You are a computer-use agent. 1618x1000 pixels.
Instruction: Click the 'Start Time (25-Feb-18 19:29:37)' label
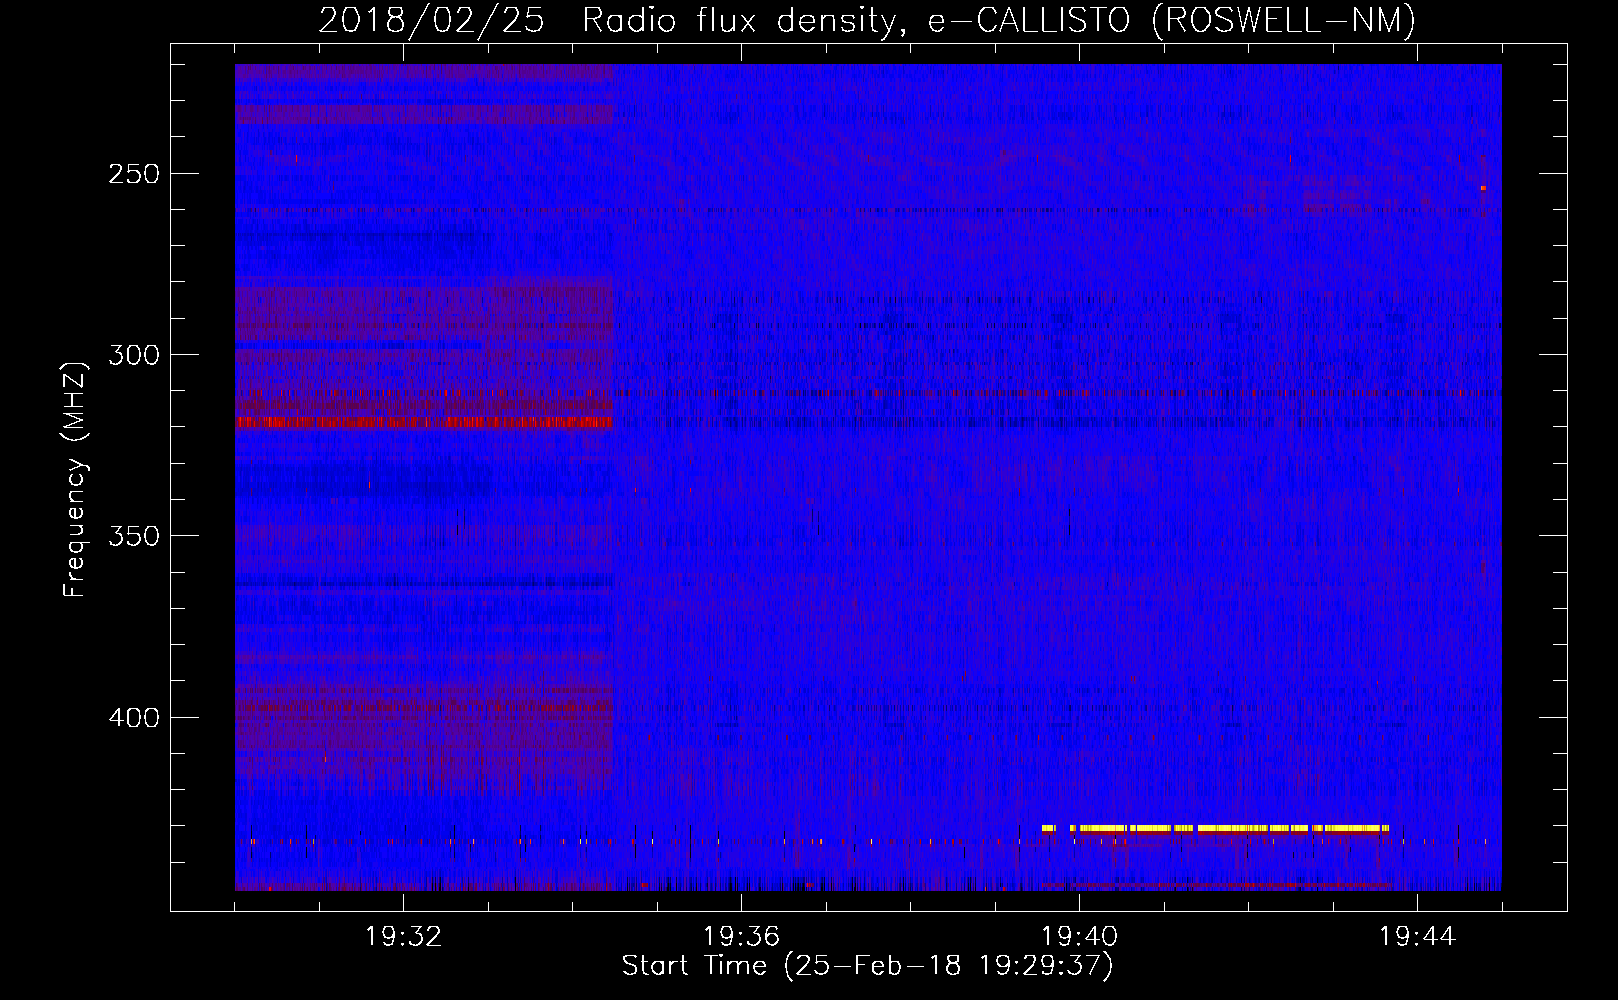867,966
